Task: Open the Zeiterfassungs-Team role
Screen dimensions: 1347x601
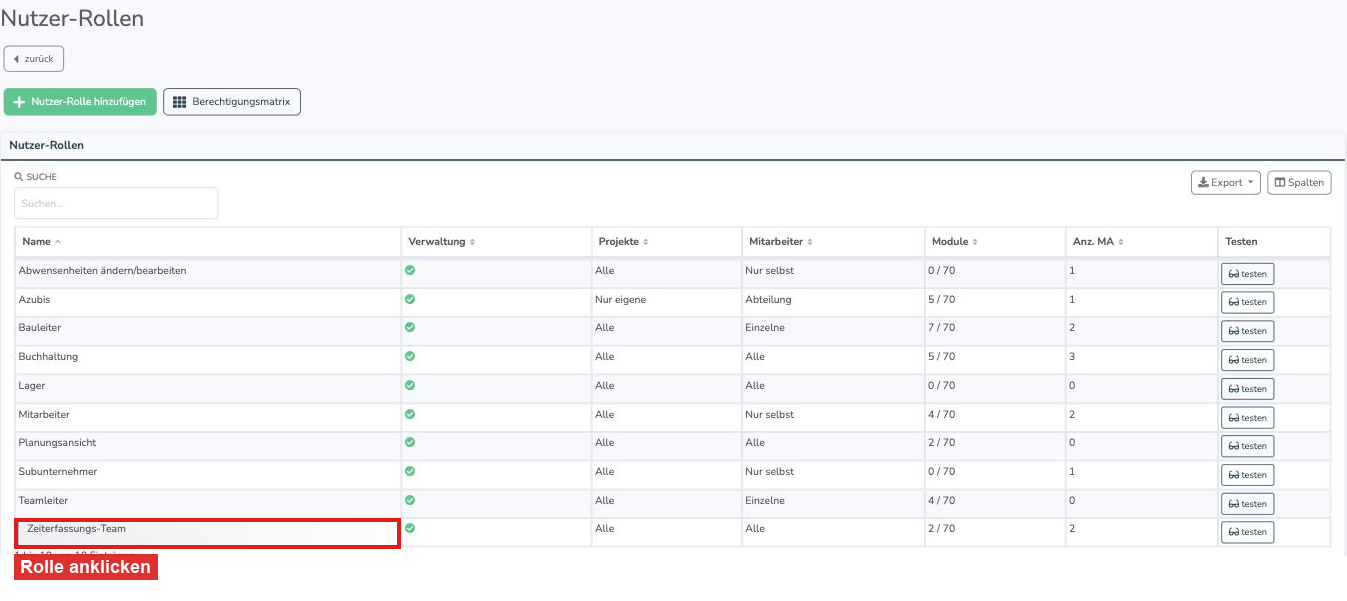Action: tap(77, 528)
